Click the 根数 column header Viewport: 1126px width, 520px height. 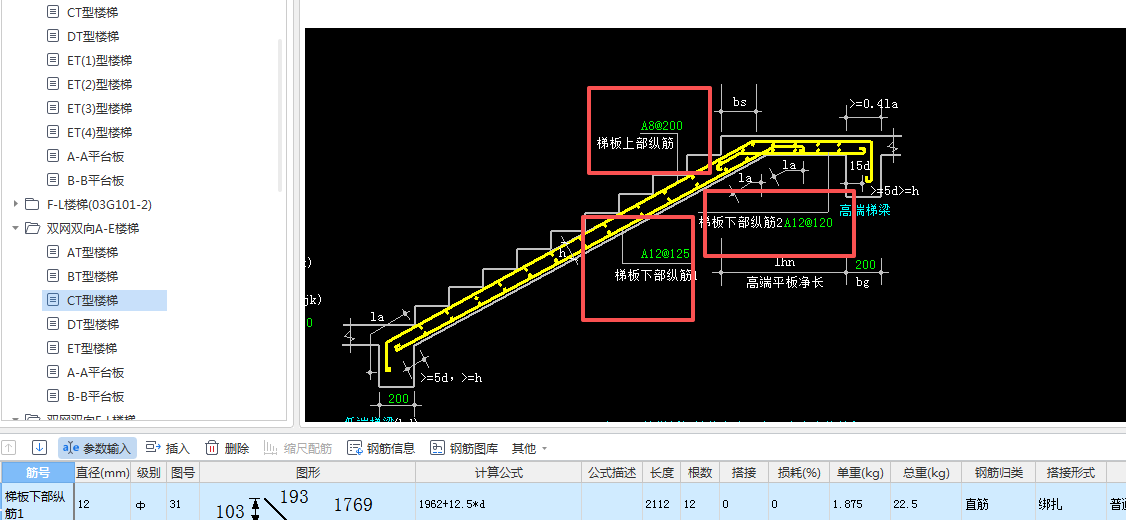(x=699, y=472)
